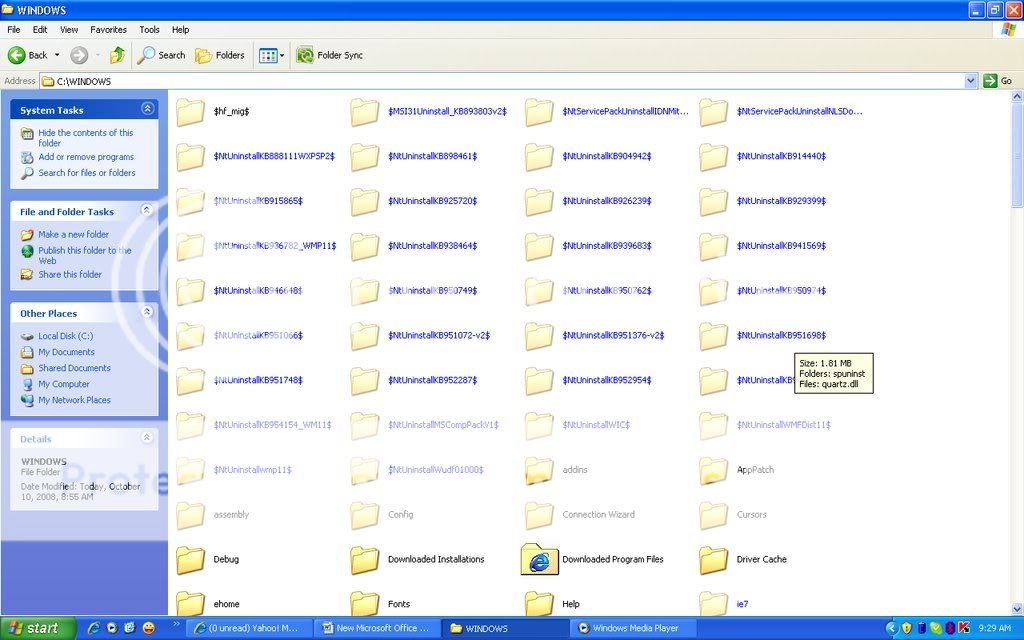
Task: Click Search for files or folders
Action: 87,172
